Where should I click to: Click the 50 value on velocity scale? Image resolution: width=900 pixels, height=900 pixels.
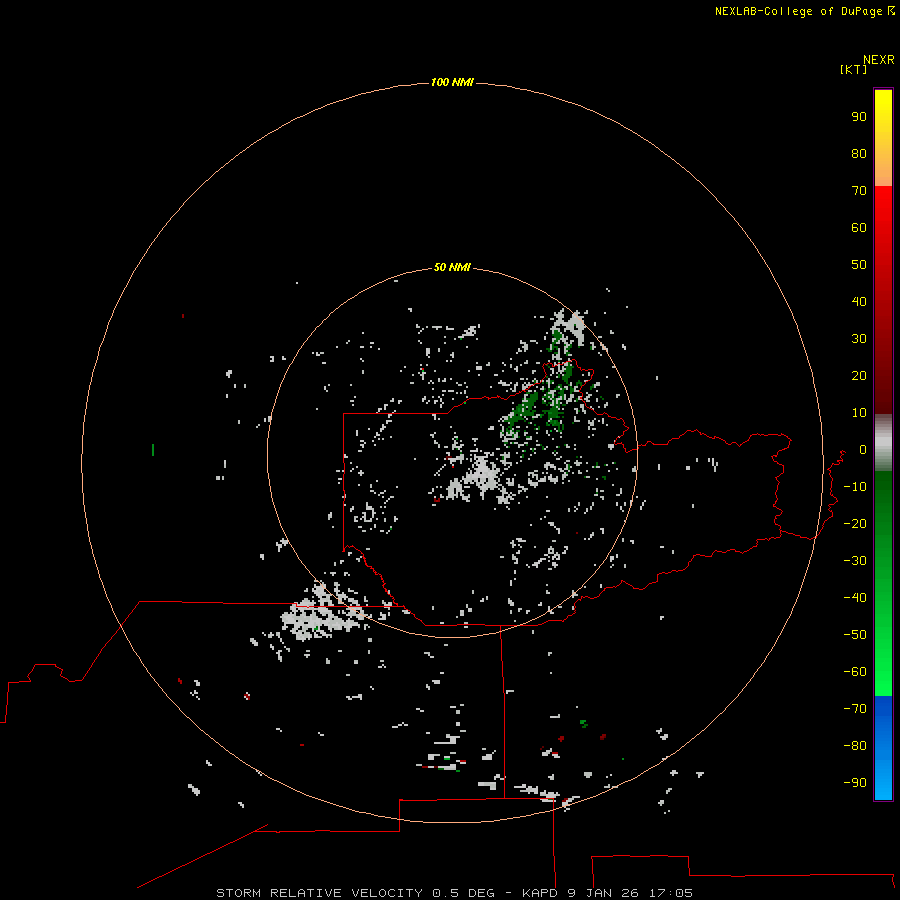pos(859,265)
